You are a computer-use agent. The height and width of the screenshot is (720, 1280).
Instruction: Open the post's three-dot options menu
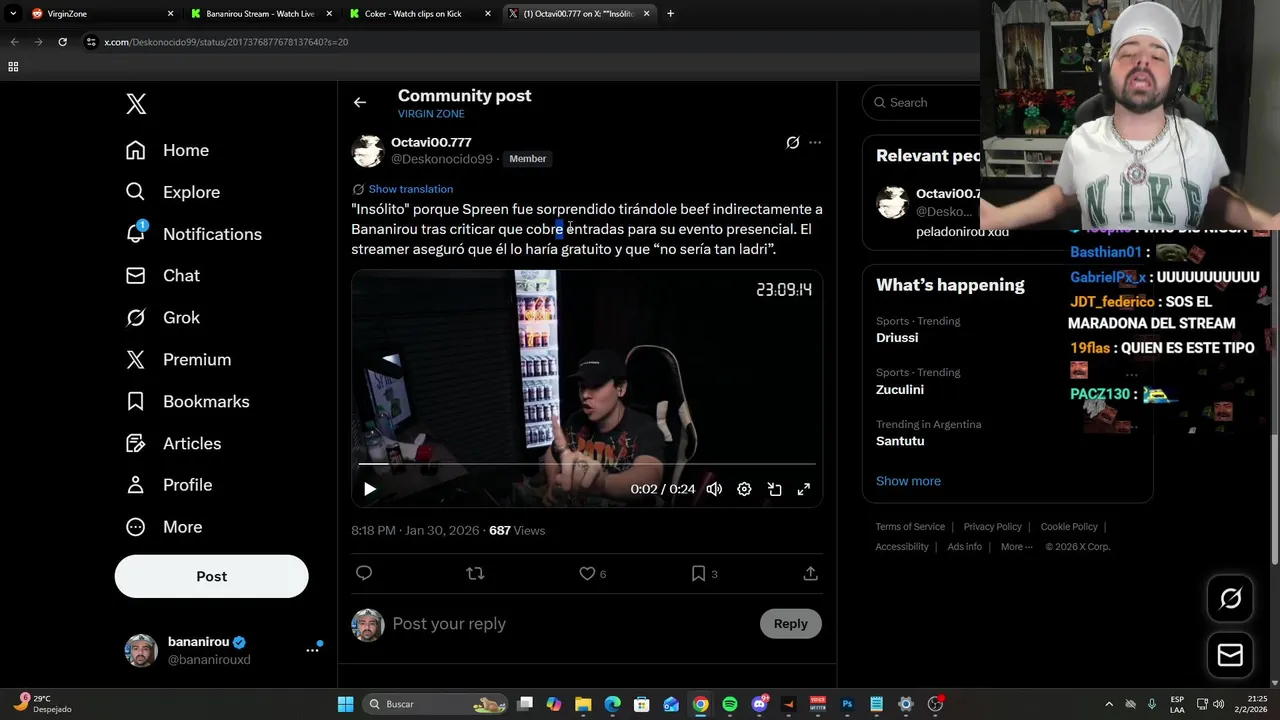815,143
